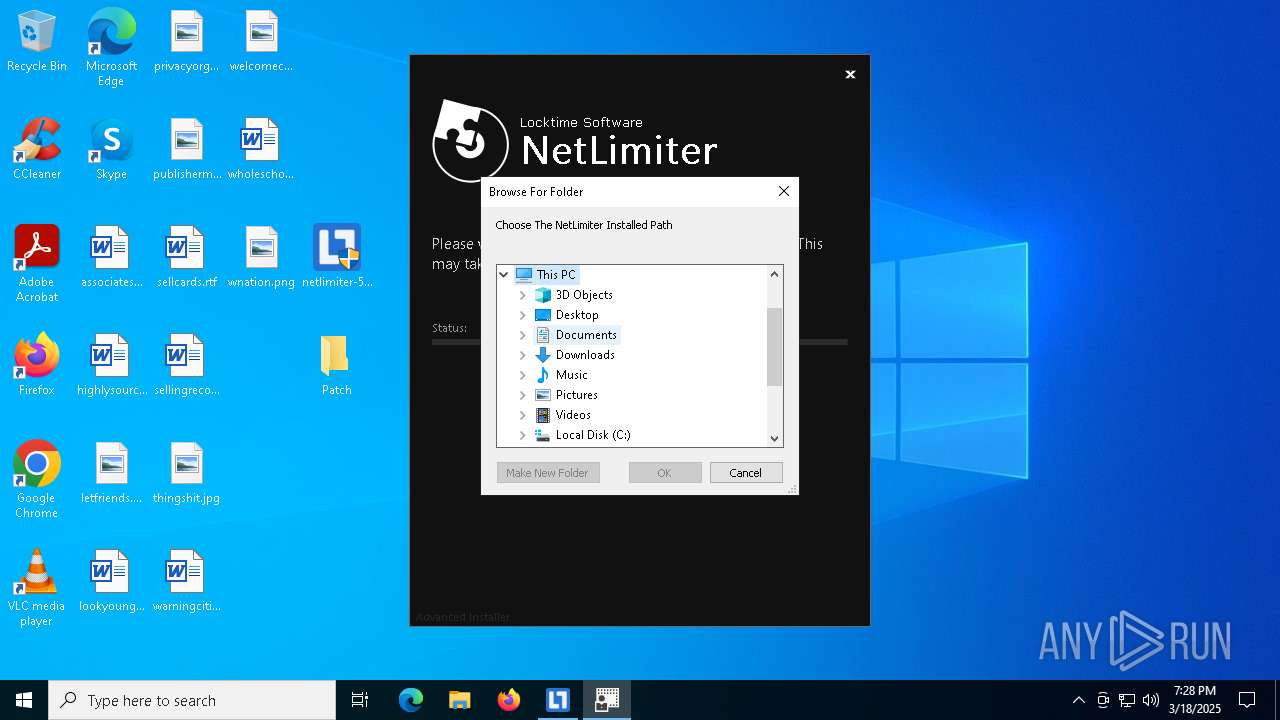Expand Local Disk (C:) node

tap(522, 435)
